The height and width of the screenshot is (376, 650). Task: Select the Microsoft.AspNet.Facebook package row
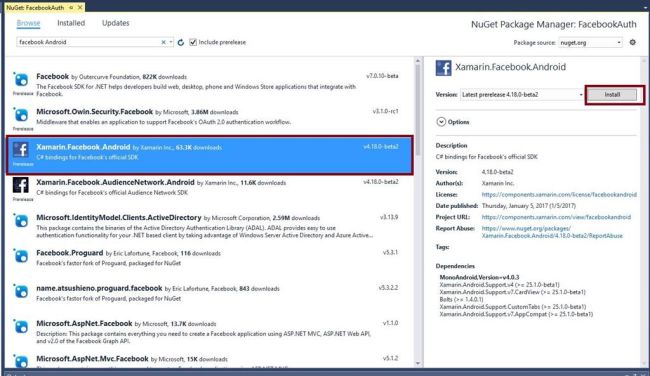(x=209, y=331)
